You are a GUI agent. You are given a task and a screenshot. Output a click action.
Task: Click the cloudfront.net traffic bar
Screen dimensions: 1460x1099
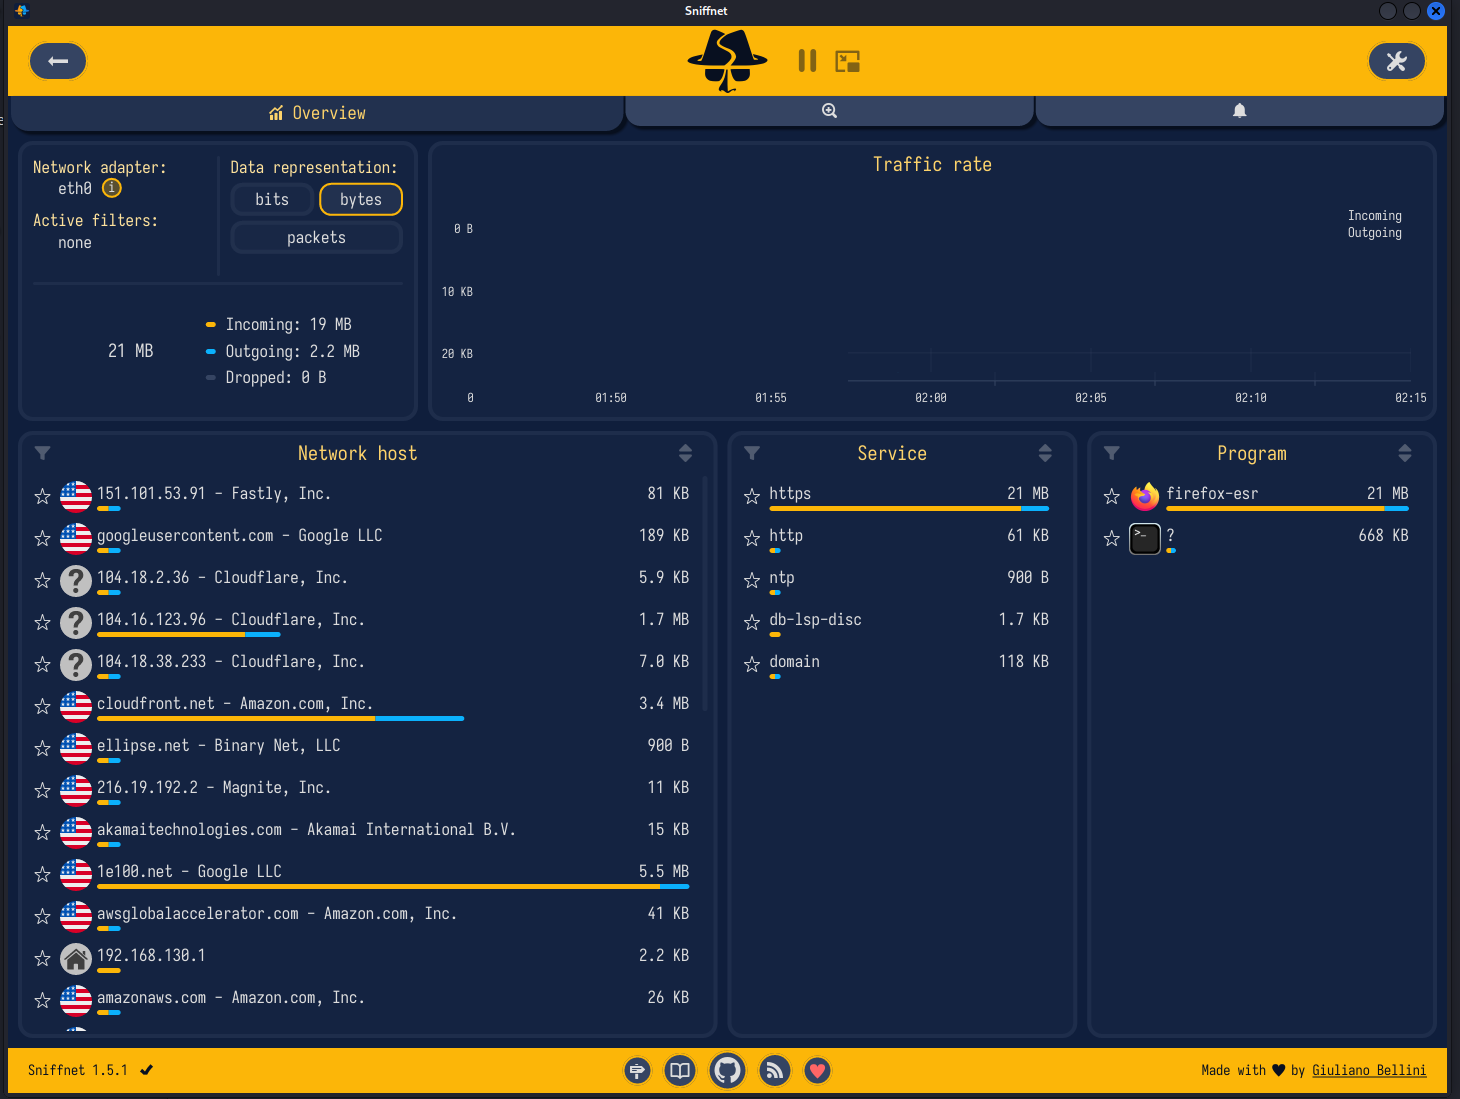[280, 719]
